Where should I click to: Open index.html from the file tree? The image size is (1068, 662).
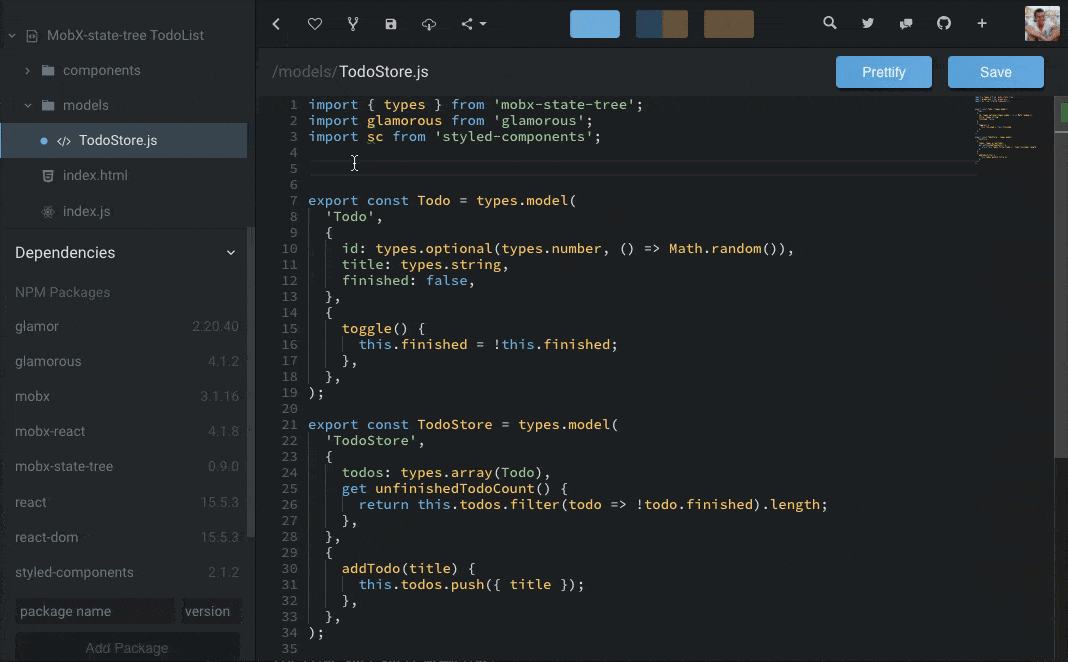click(x=95, y=175)
